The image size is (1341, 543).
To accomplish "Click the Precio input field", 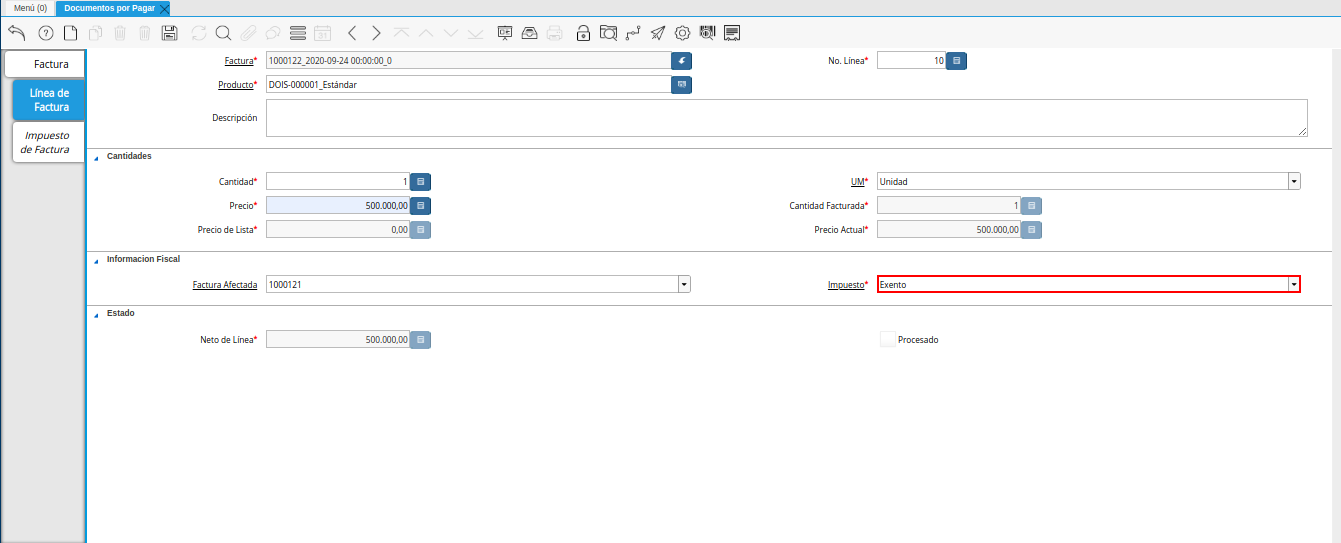I will click(x=338, y=205).
